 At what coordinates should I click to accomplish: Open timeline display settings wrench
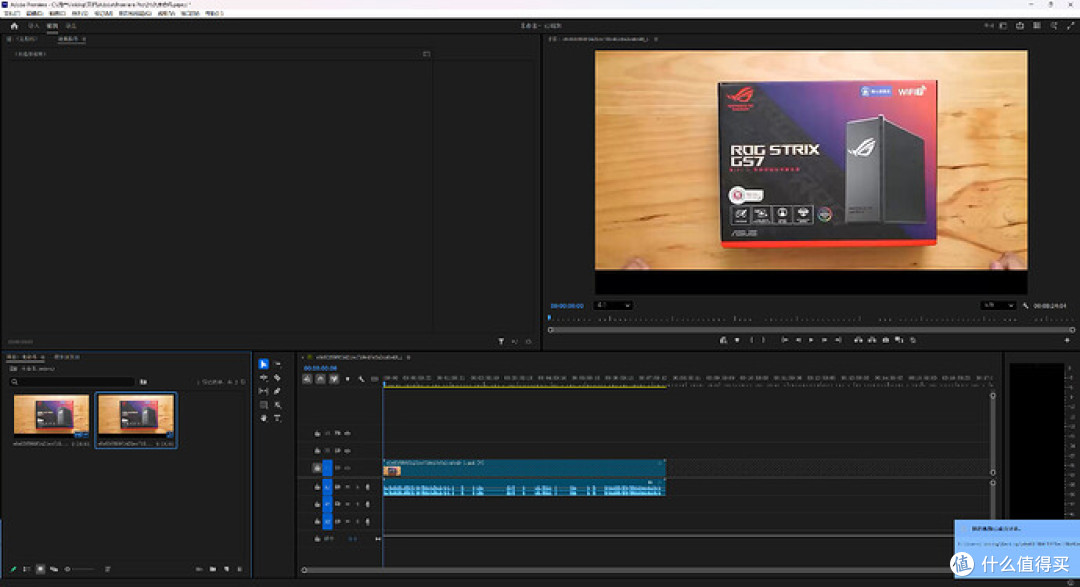coord(361,379)
